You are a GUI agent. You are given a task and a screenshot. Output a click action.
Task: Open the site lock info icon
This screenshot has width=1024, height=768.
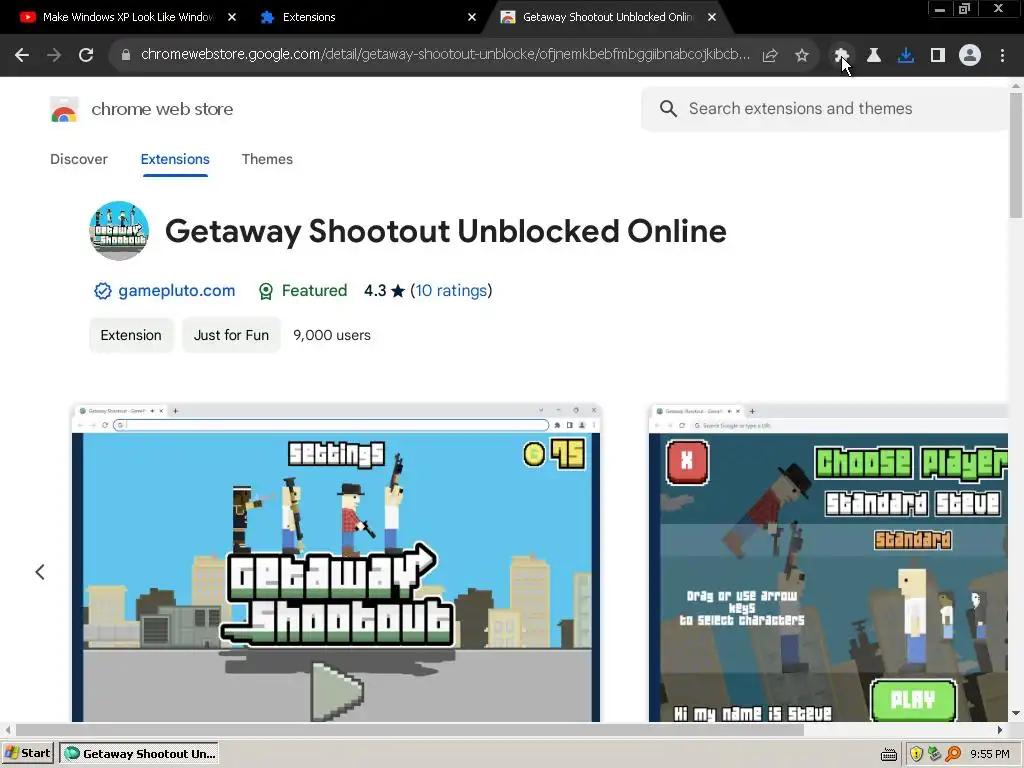(x=126, y=55)
